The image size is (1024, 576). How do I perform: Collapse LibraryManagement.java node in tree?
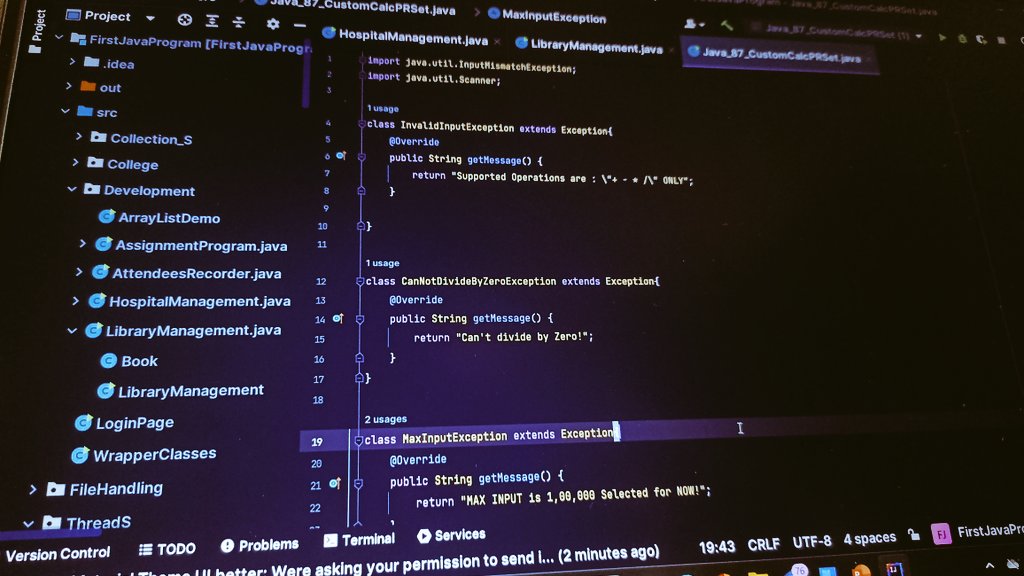pos(72,330)
